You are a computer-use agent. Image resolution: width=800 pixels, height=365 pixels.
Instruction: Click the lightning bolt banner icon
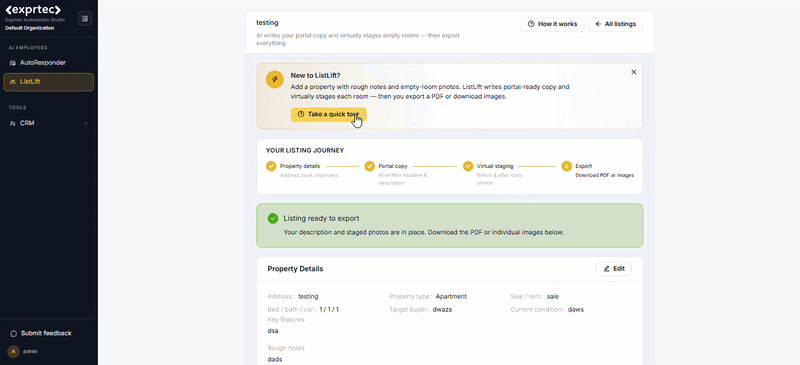click(274, 80)
